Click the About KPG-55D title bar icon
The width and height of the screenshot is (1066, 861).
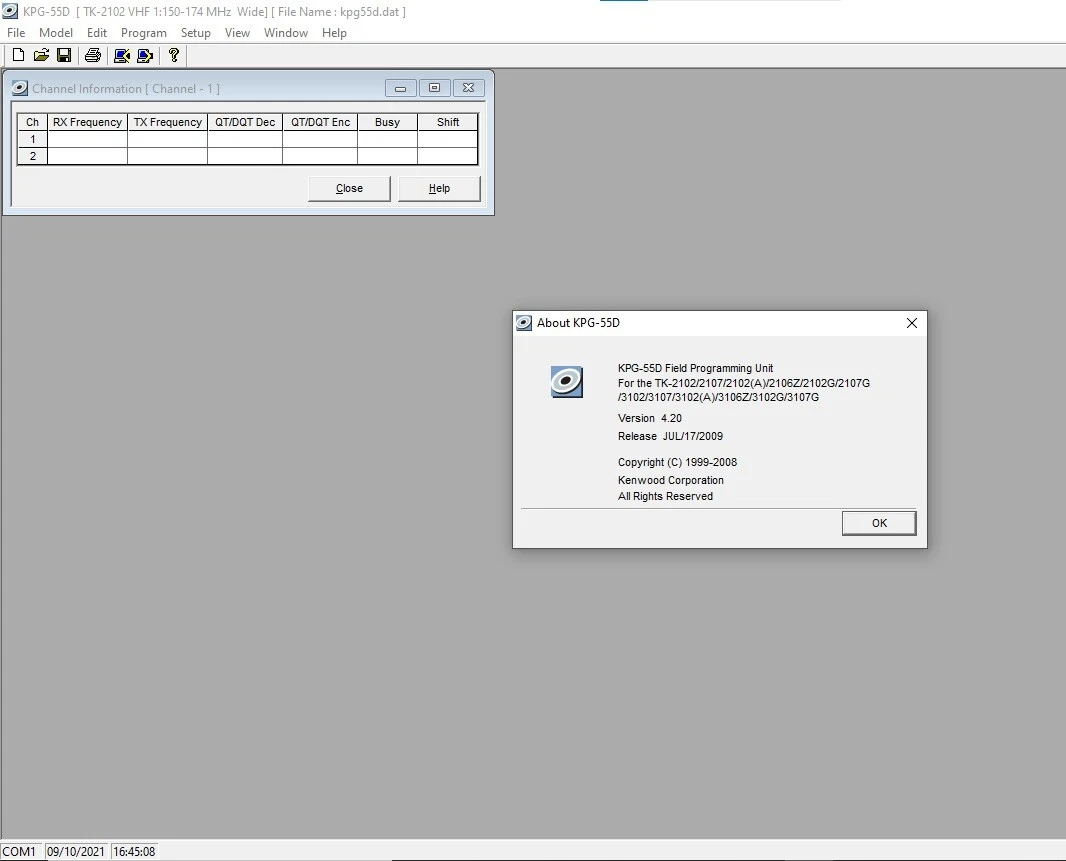tap(523, 323)
